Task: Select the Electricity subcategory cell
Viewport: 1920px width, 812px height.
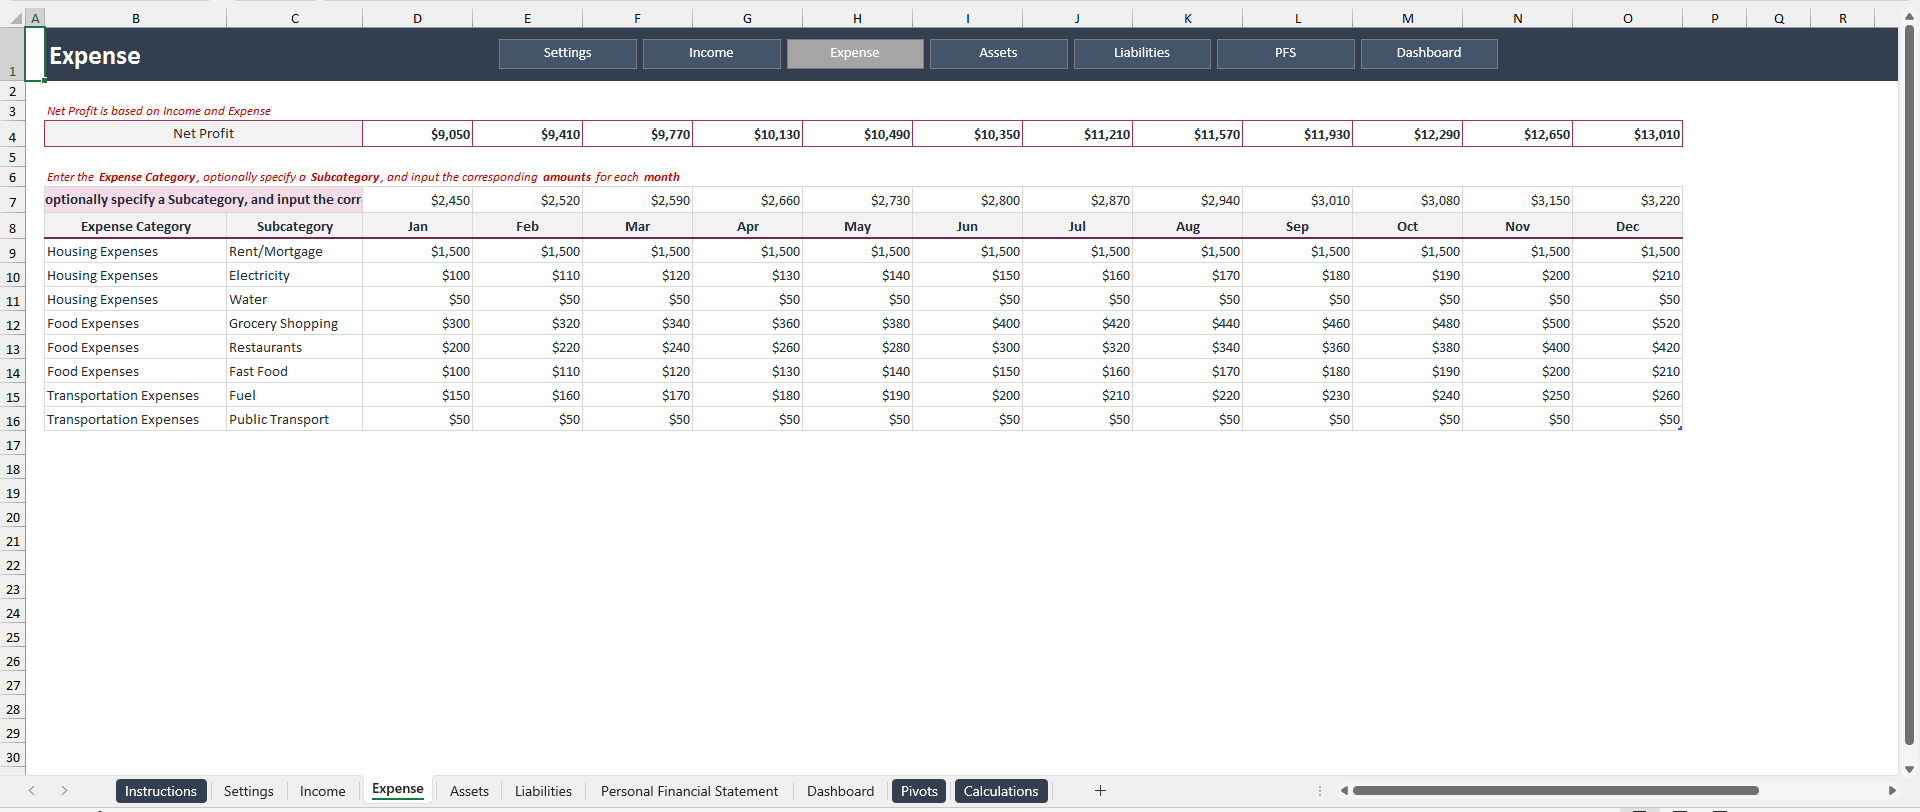Action: [295, 275]
